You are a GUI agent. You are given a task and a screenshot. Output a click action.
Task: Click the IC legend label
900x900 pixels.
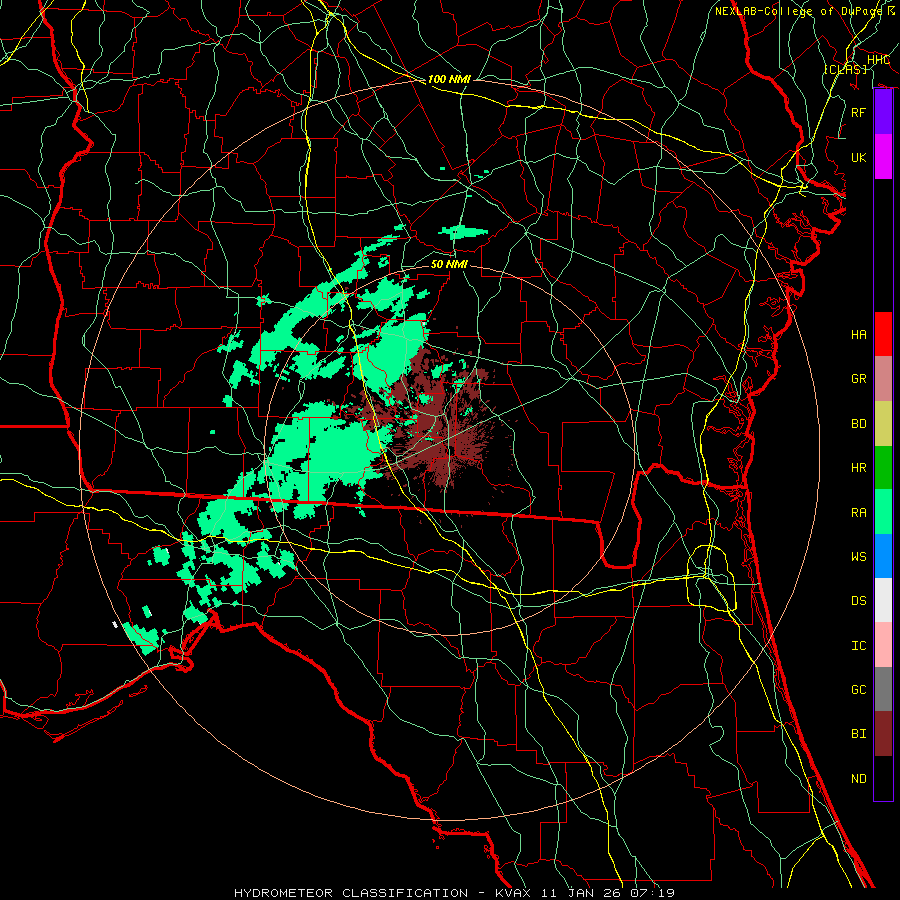pos(858,645)
